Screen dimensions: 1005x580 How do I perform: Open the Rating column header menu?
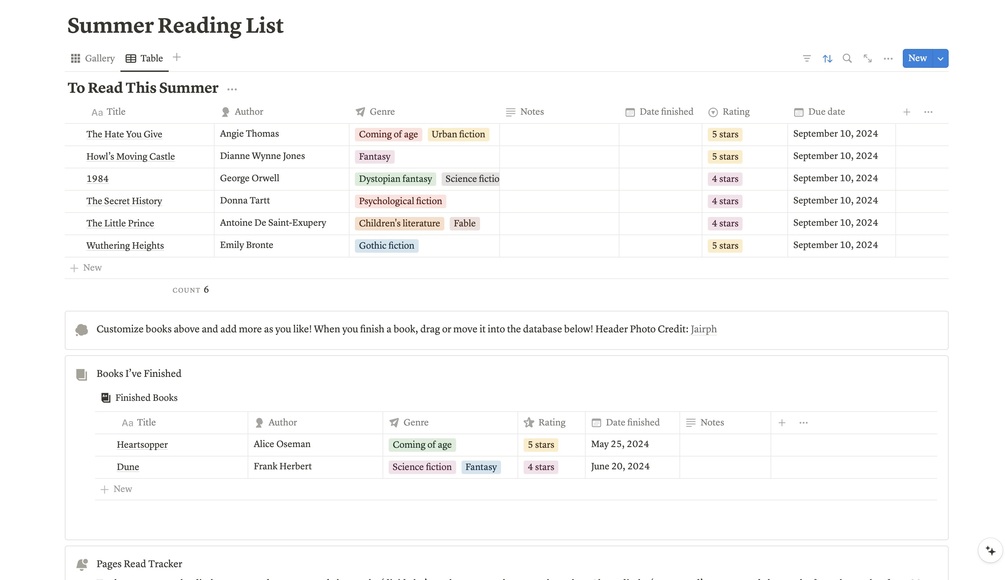(x=735, y=112)
